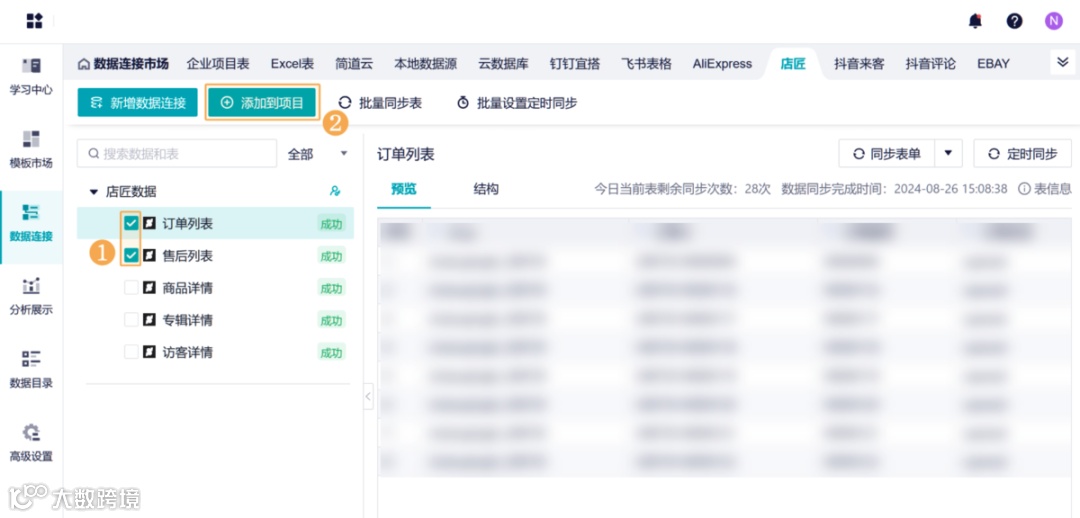
Task: Open the 数据连接市场 tab
Action: point(123,63)
